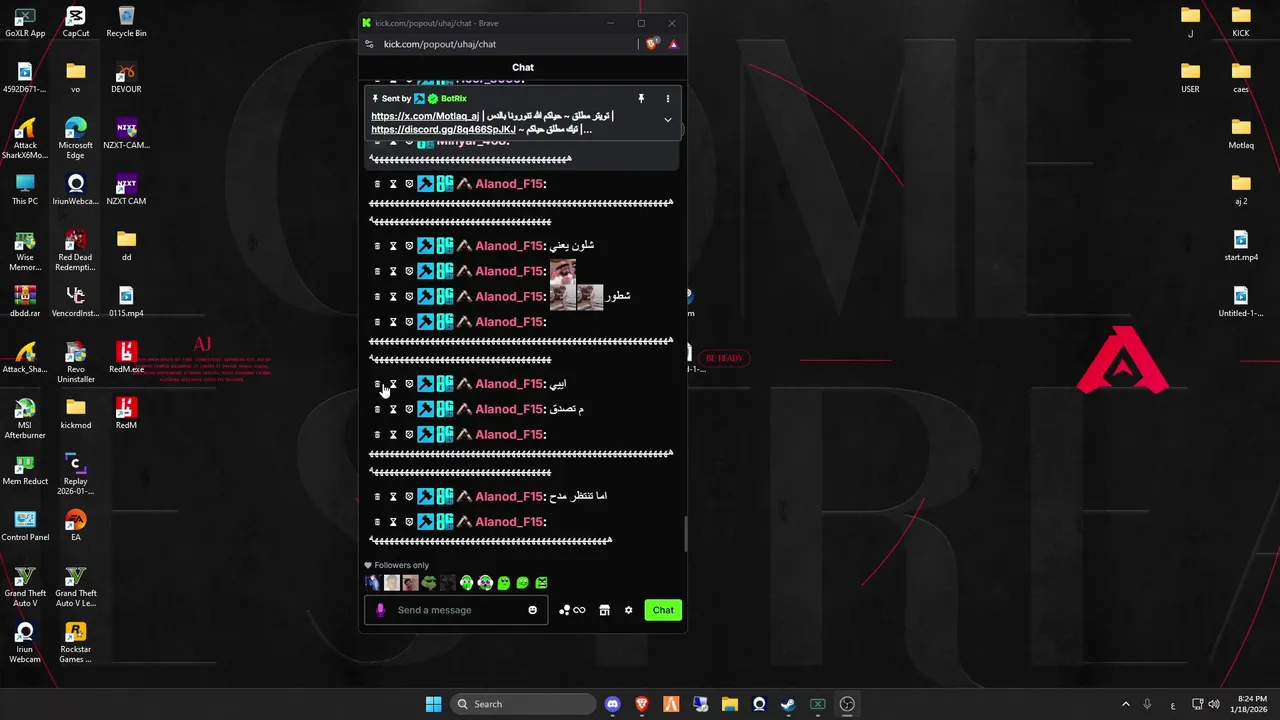Open Brave Shields icon in address bar
This screenshot has width=1280, height=720.
coord(652,44)
